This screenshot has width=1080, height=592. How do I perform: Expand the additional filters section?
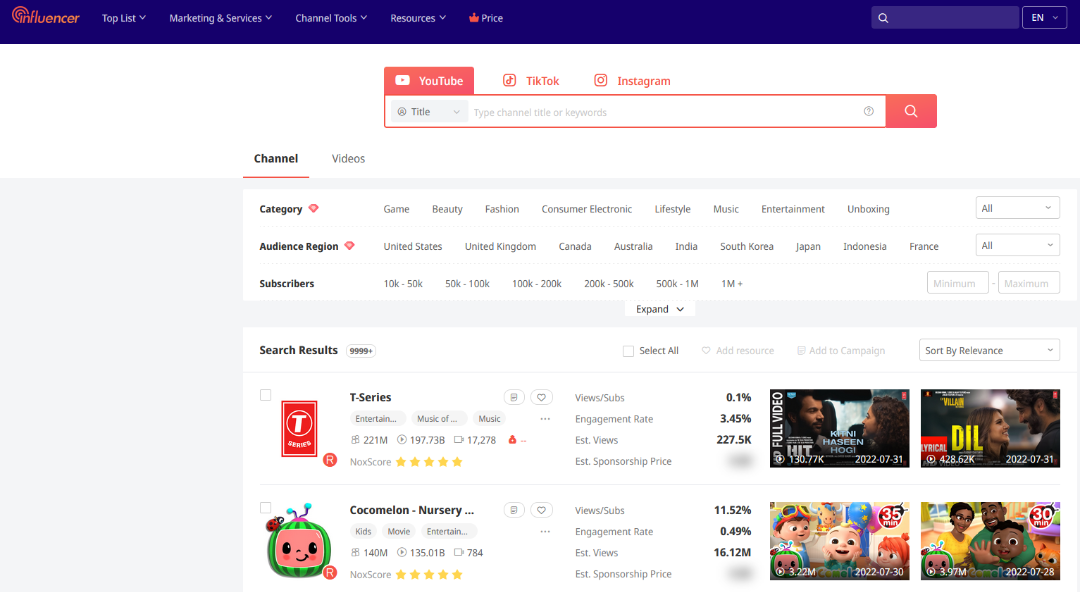[x=659, y=308]
